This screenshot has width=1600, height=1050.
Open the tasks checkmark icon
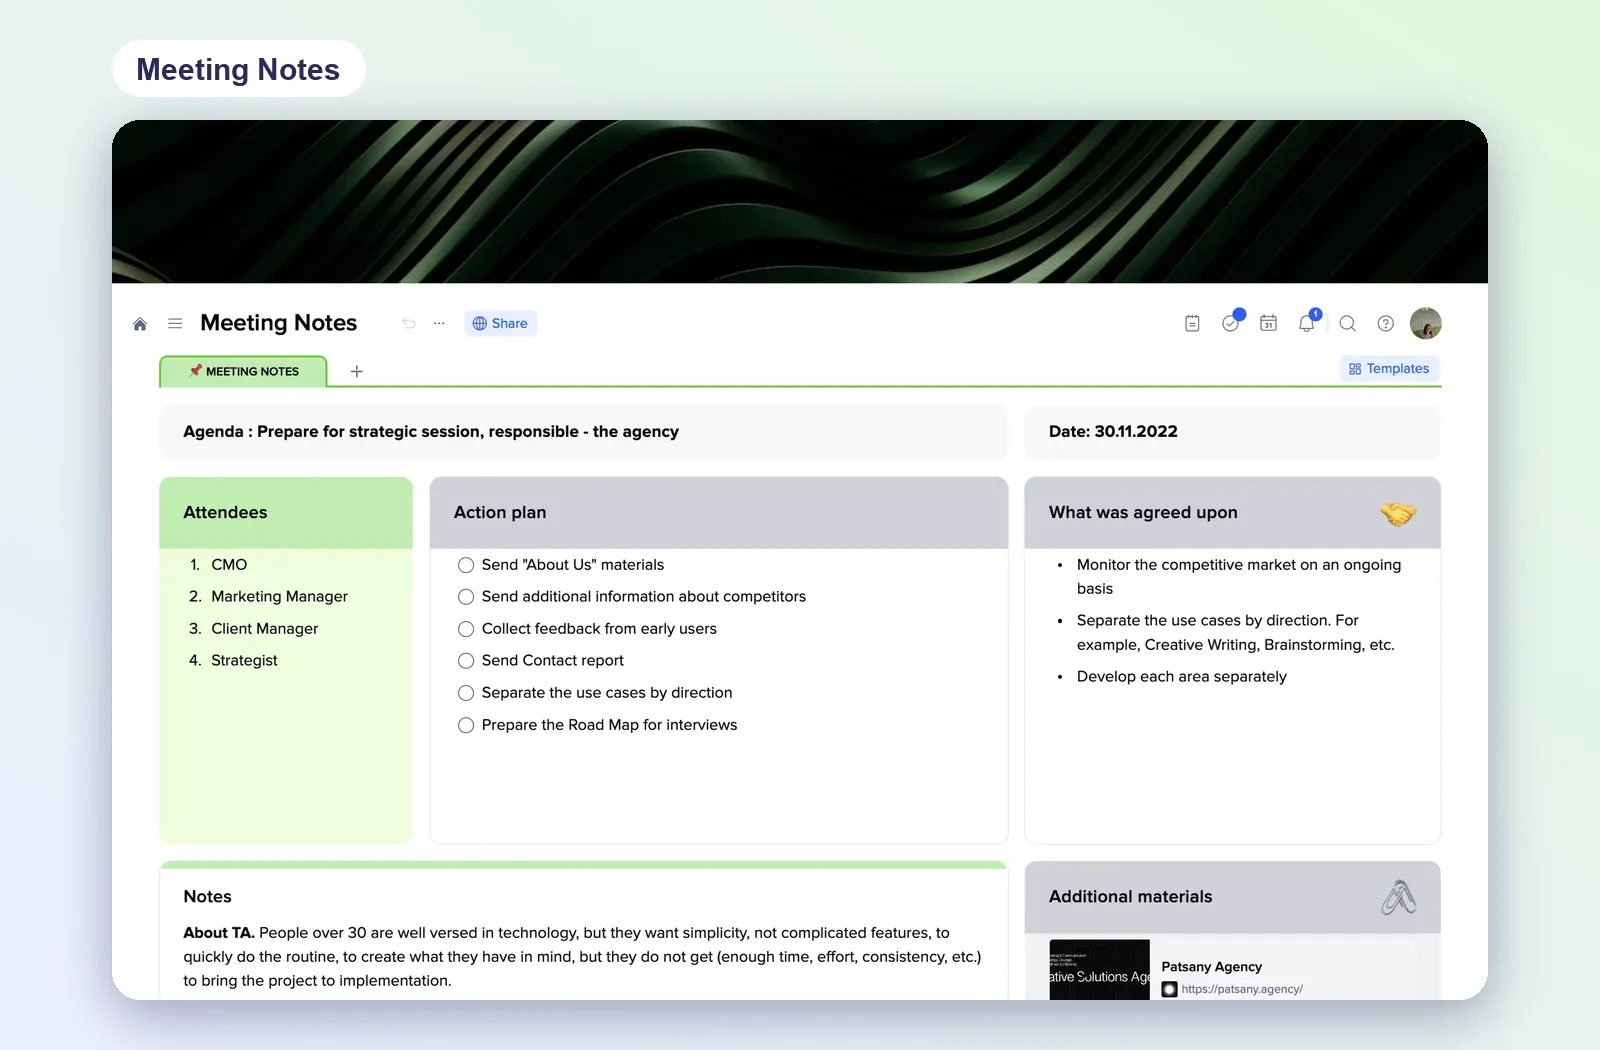click(x=1231, y=323)
